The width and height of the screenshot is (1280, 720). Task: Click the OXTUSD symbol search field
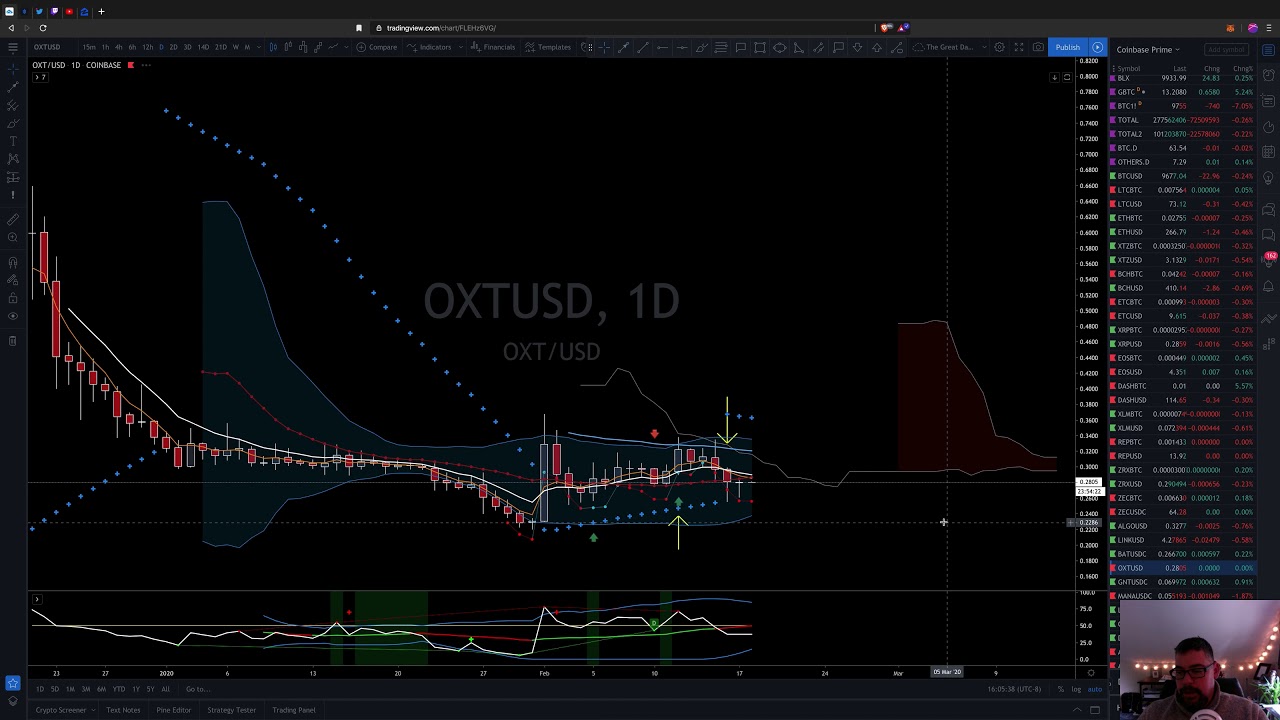pos(47,47)
